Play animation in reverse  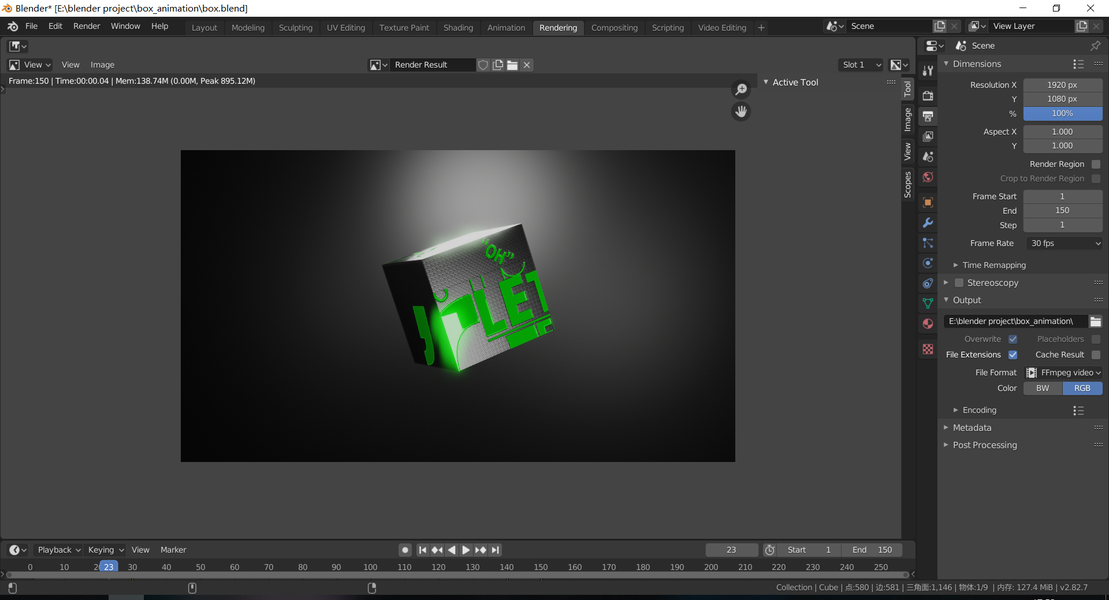click(x=451, y=550)
